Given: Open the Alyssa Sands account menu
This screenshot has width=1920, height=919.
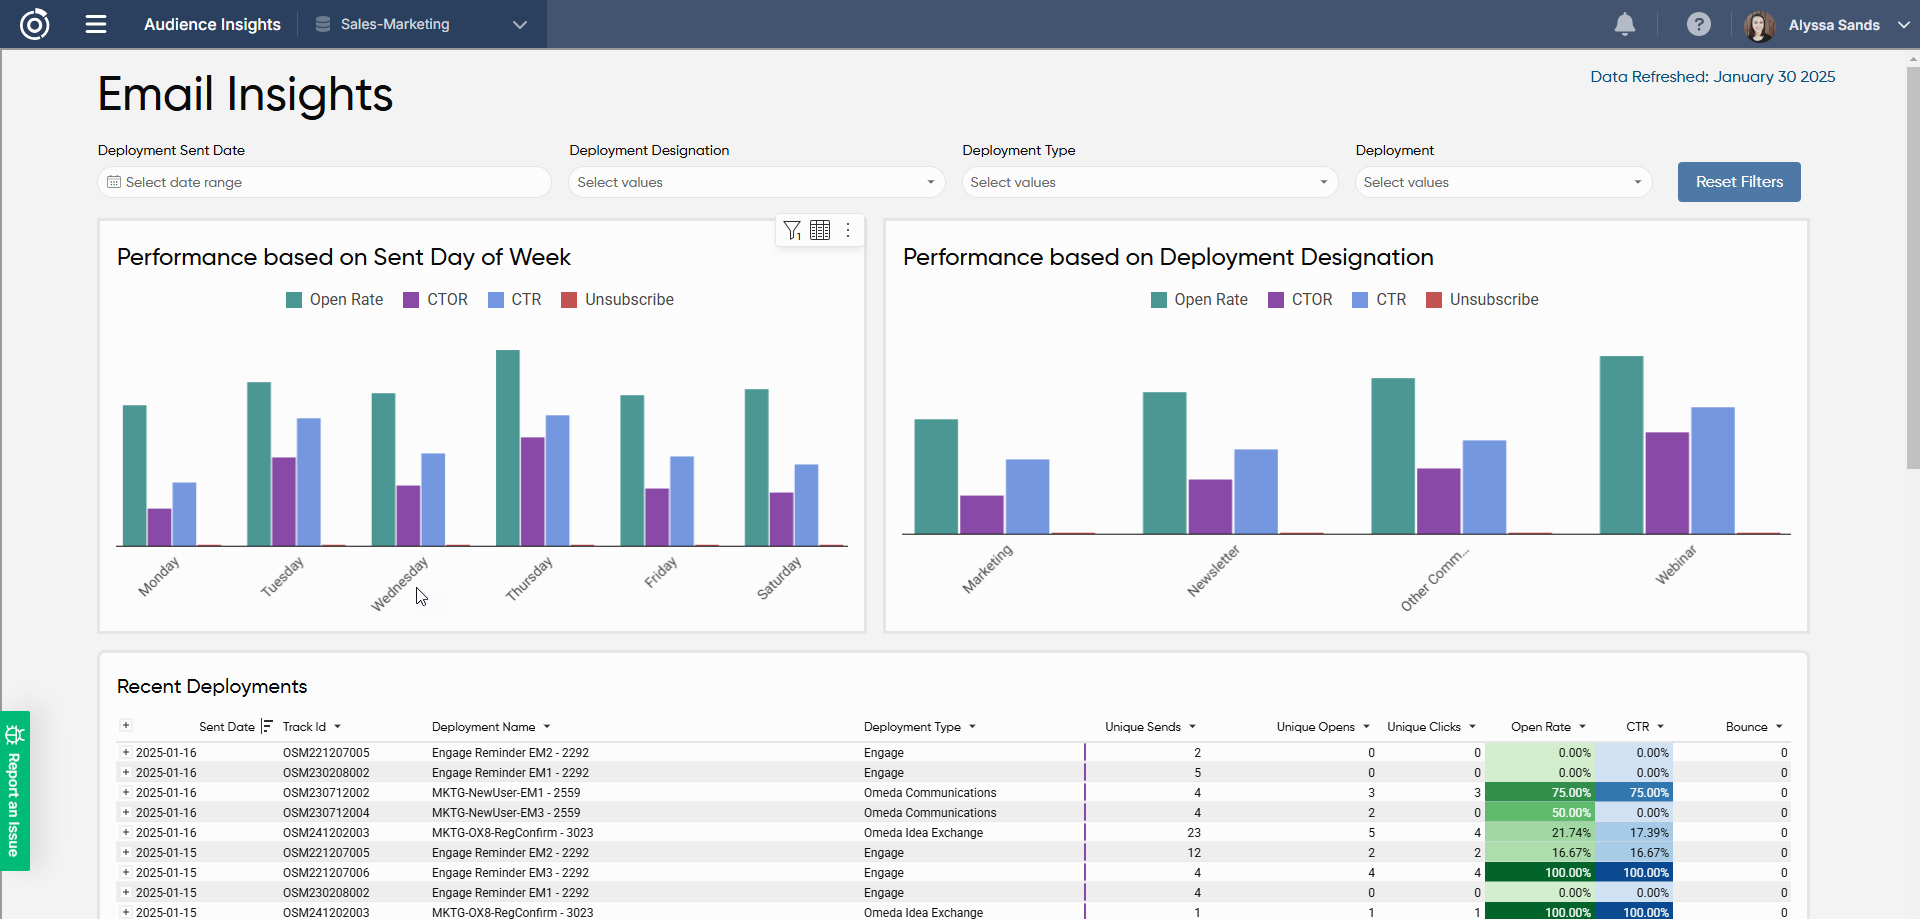Looking at the screenshot, I should (1836, 25).
